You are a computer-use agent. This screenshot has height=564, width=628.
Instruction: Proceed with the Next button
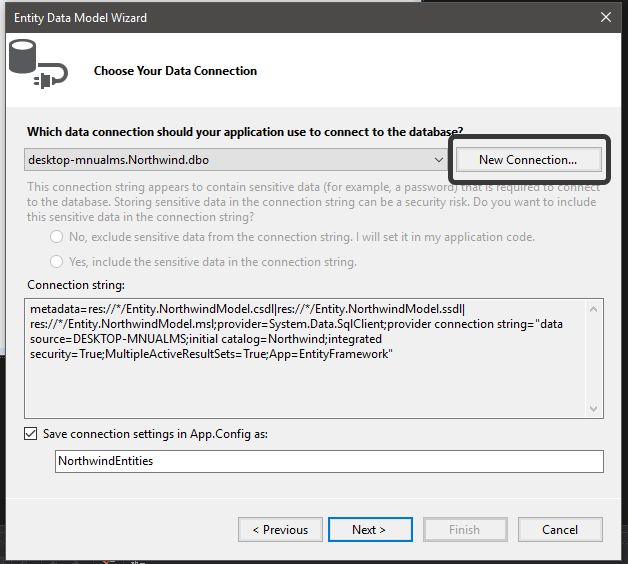tap(370, 530)
